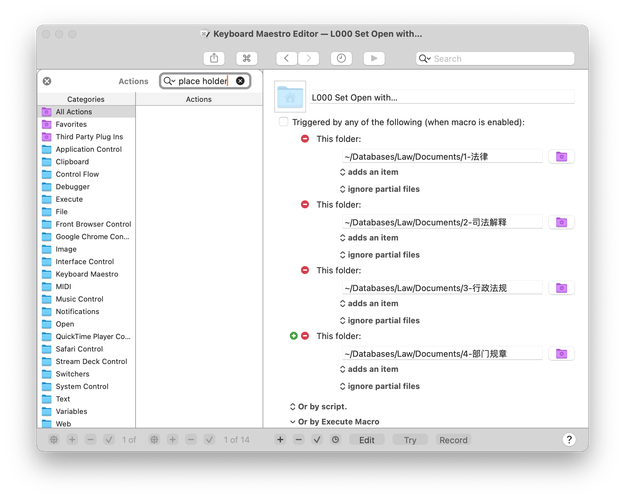This screenshot has width=625, height=500.
Task: Remove the 3-行政法規 folder trigger
Action: (x=305, y=270)
